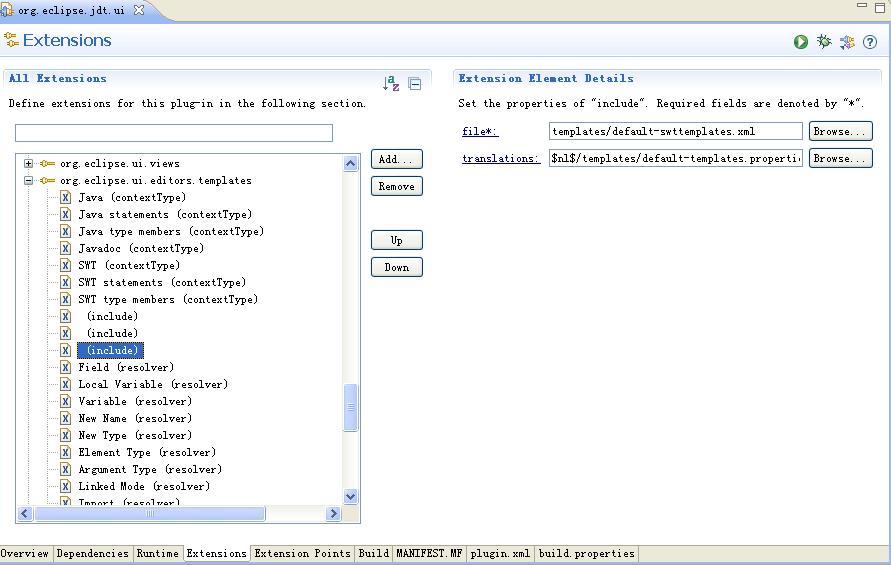891x565 pixels.
Task: Click the translations path input field
Action: tap(676, 158)
